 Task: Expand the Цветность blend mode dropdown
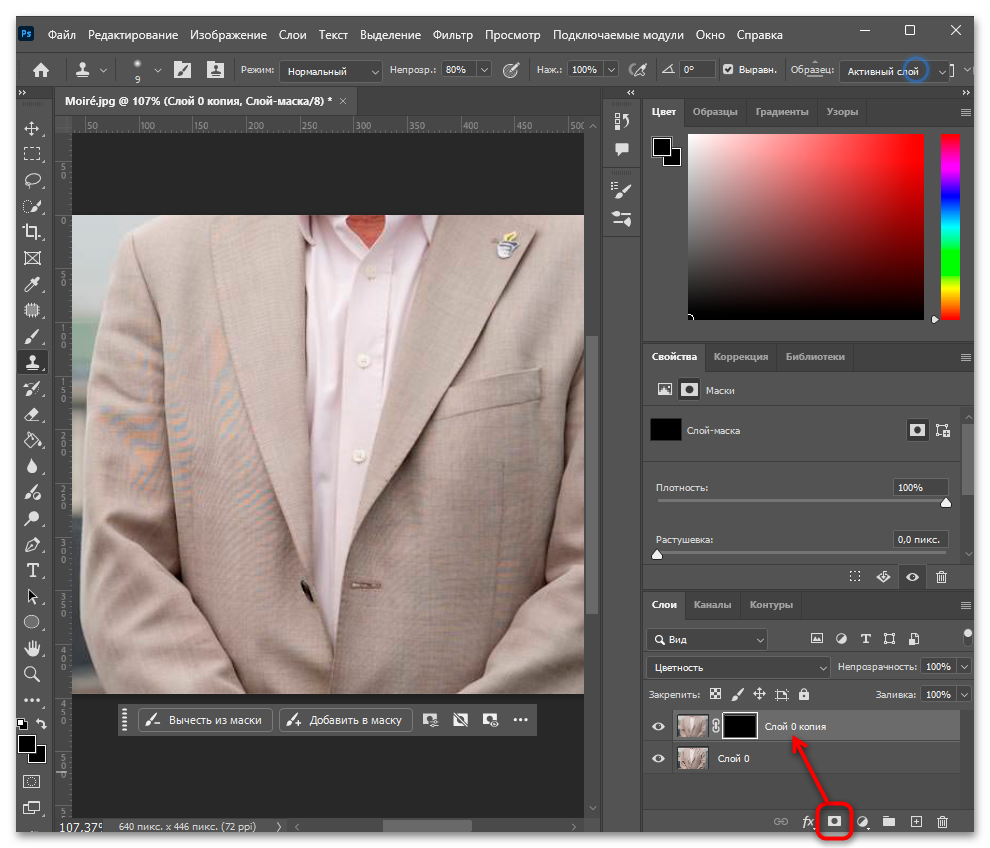tap(737, 667)
